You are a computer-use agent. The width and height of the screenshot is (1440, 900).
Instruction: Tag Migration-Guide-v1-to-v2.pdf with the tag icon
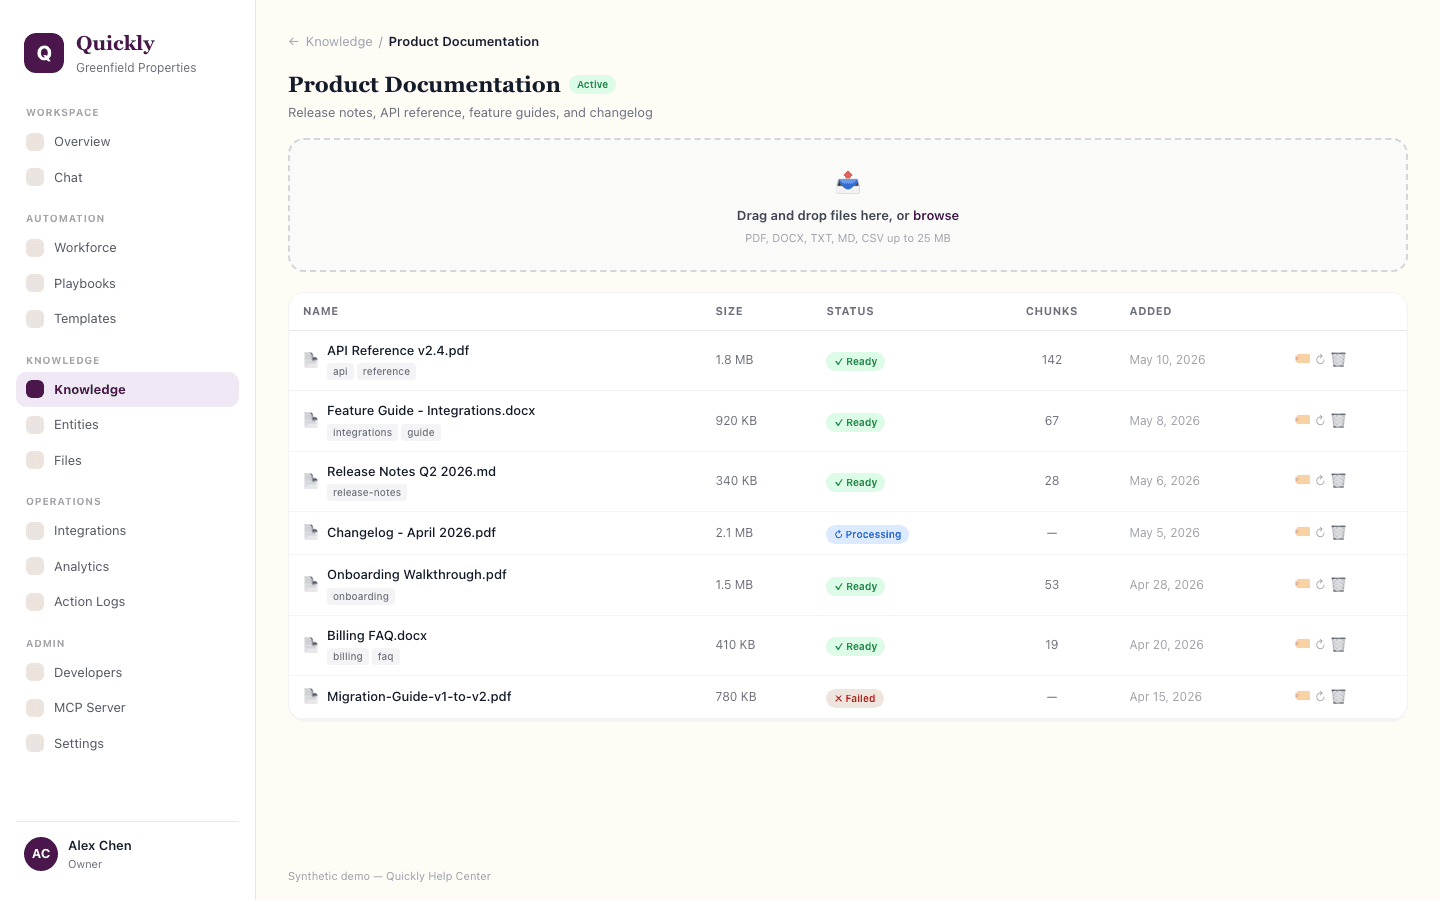(1302, 696)
